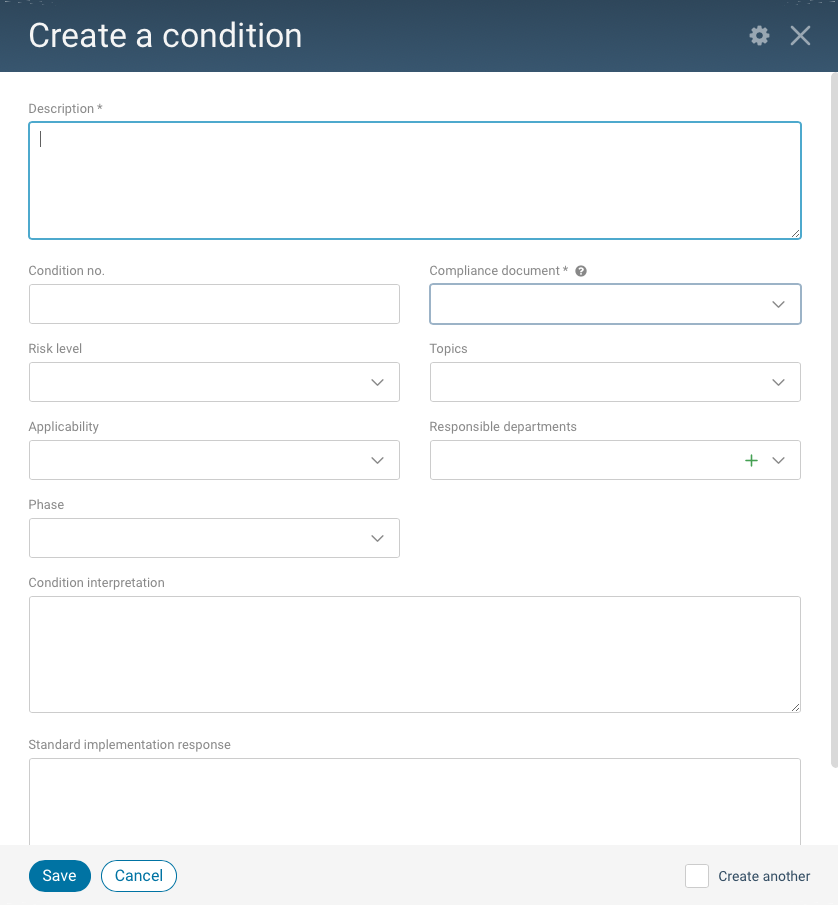Click inside the Description text area
Image resolution: width=838 pixels, height=905 pixels.
(415, 178)
